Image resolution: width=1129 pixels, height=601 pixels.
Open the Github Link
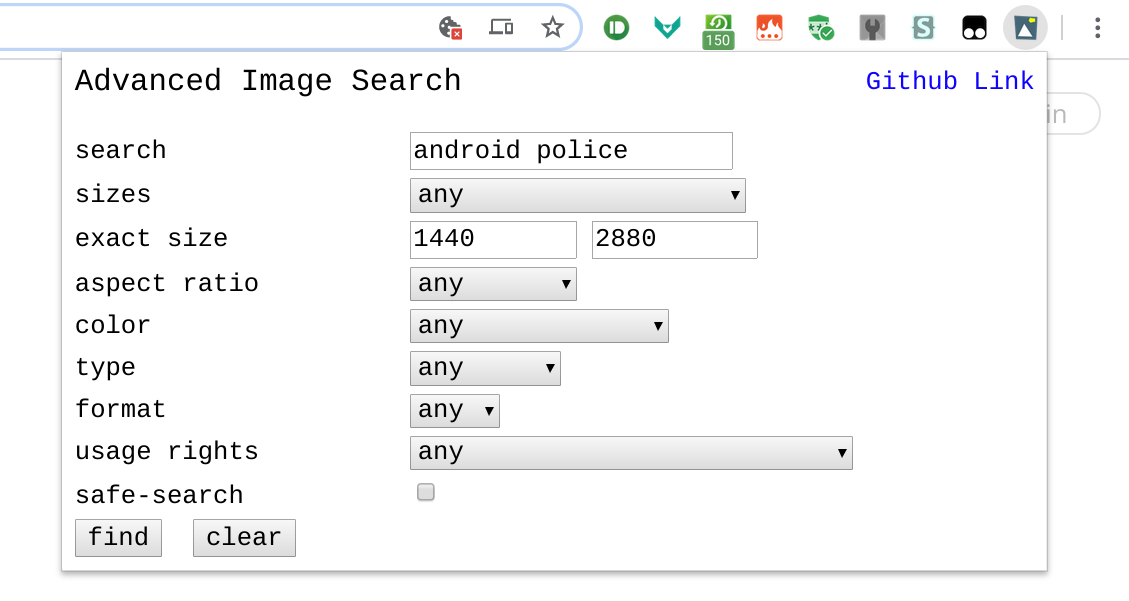click(x=950, y=81)
